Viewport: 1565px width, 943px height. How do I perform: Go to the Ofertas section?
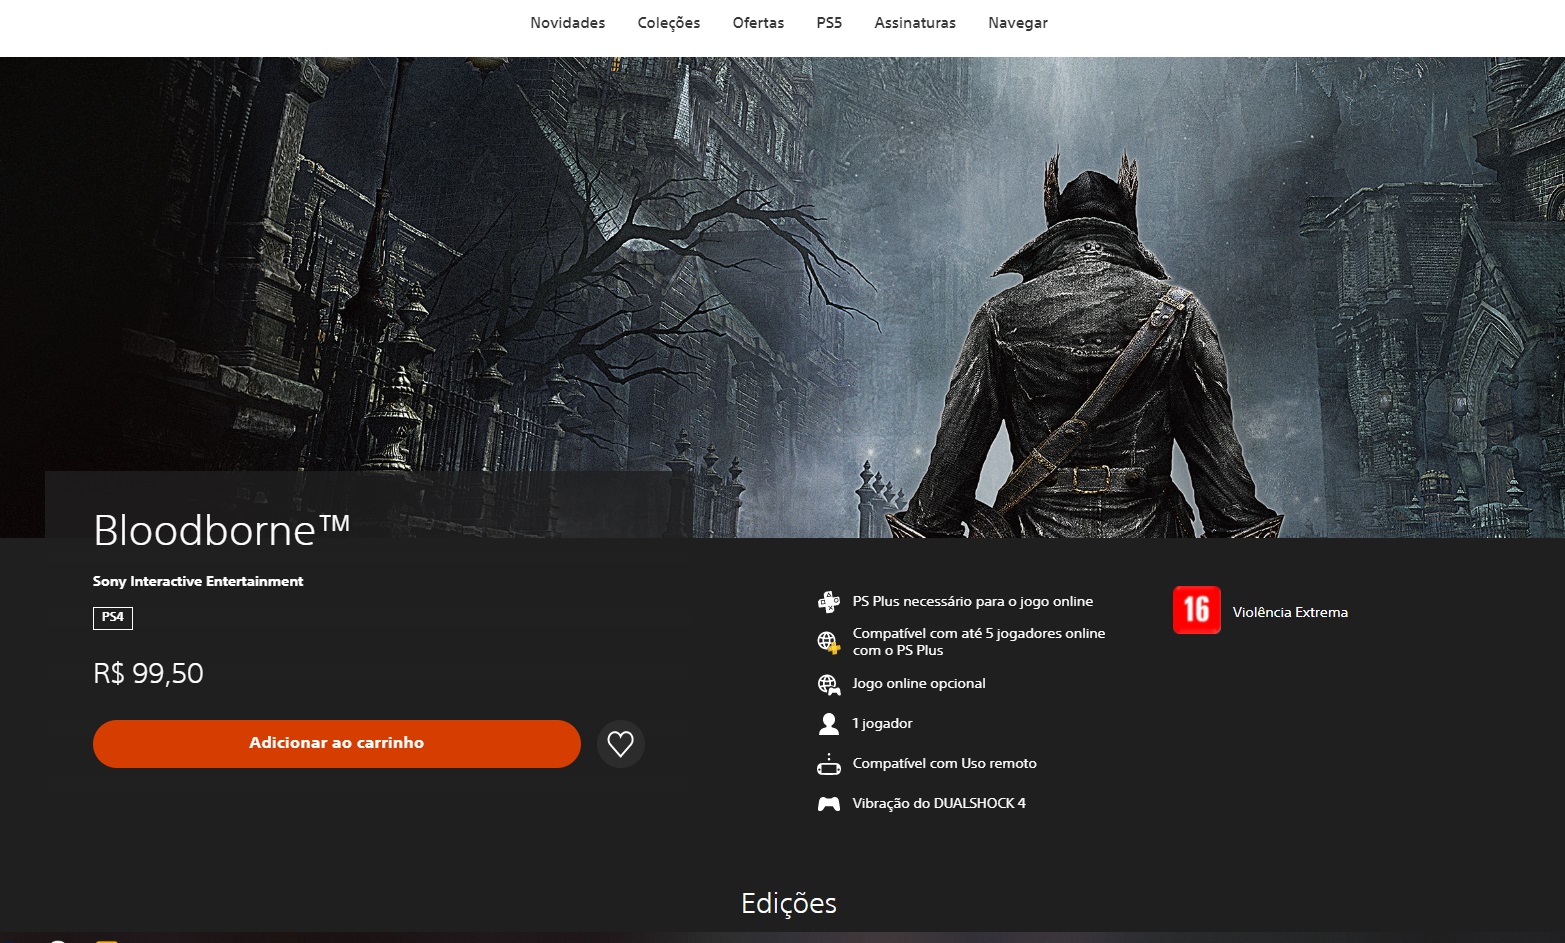pyautogui.click(x=758, y=23)
